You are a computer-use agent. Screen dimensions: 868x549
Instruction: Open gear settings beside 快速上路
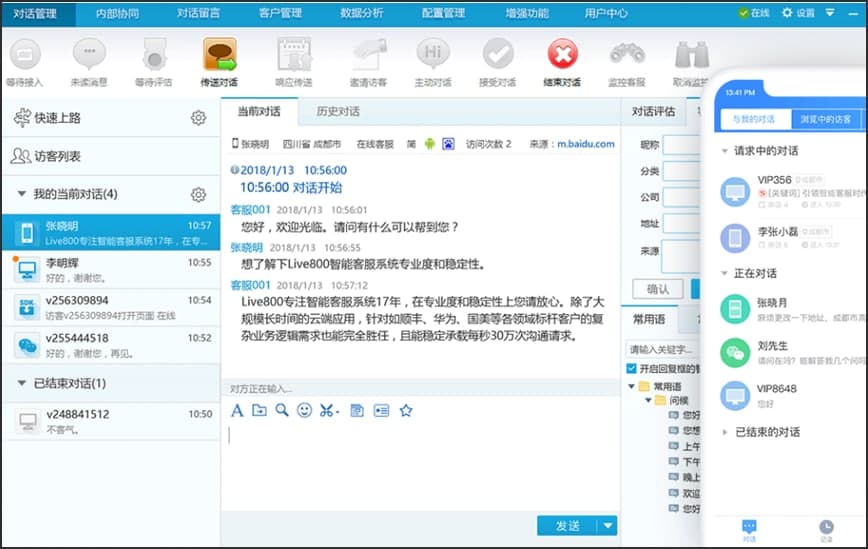point(198,118)
